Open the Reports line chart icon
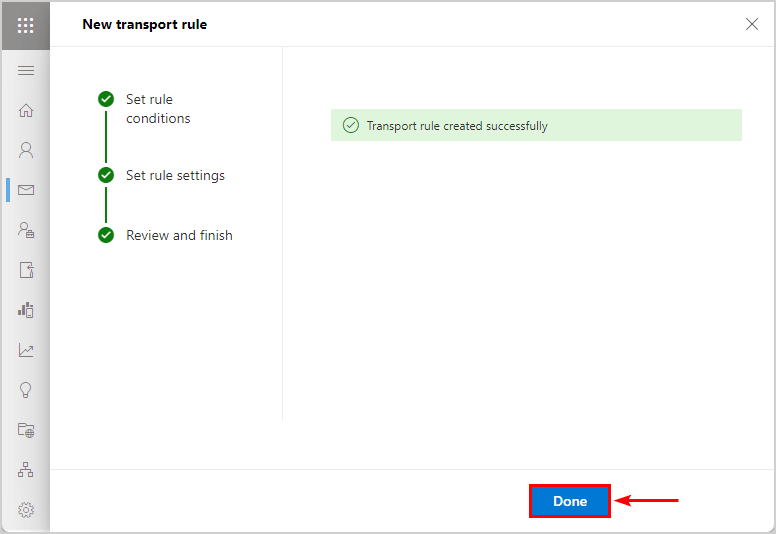 pyautogui.click(x=26, y=350)
